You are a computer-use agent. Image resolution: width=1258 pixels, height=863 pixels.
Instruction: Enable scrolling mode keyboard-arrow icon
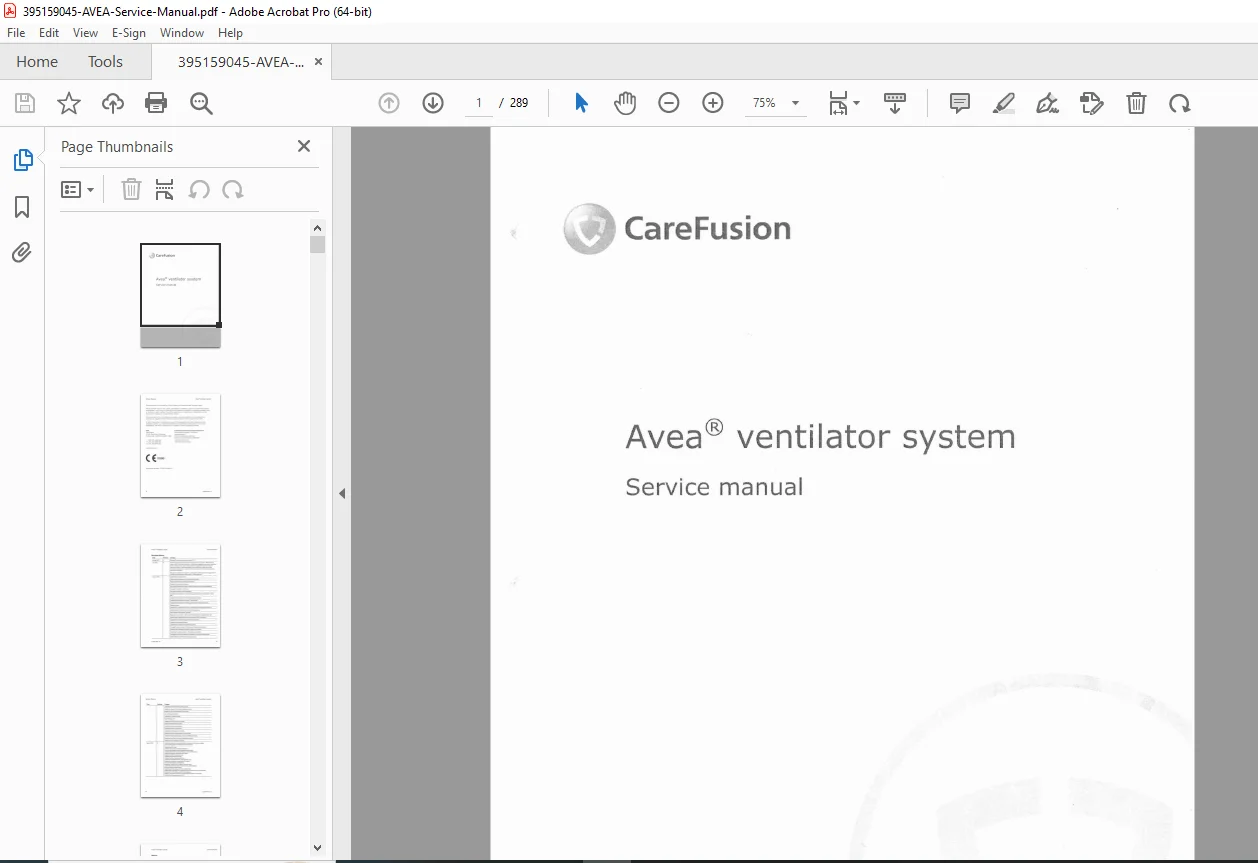pyautogui.click(x=895, y=103)
